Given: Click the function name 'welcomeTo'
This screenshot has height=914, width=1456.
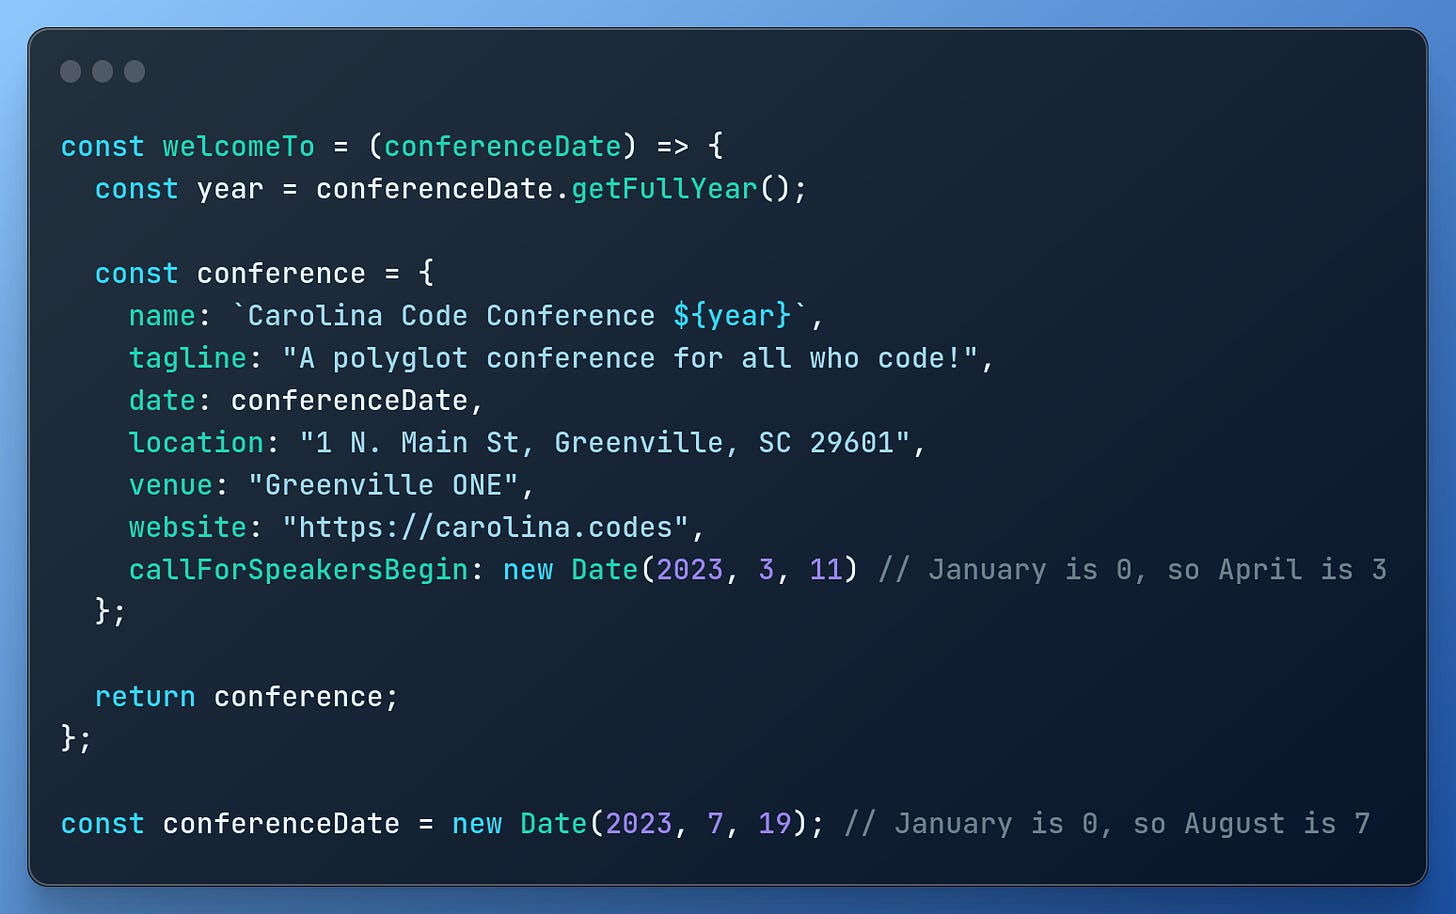Looking at the screenshot, I should click(x=239, y=146).
